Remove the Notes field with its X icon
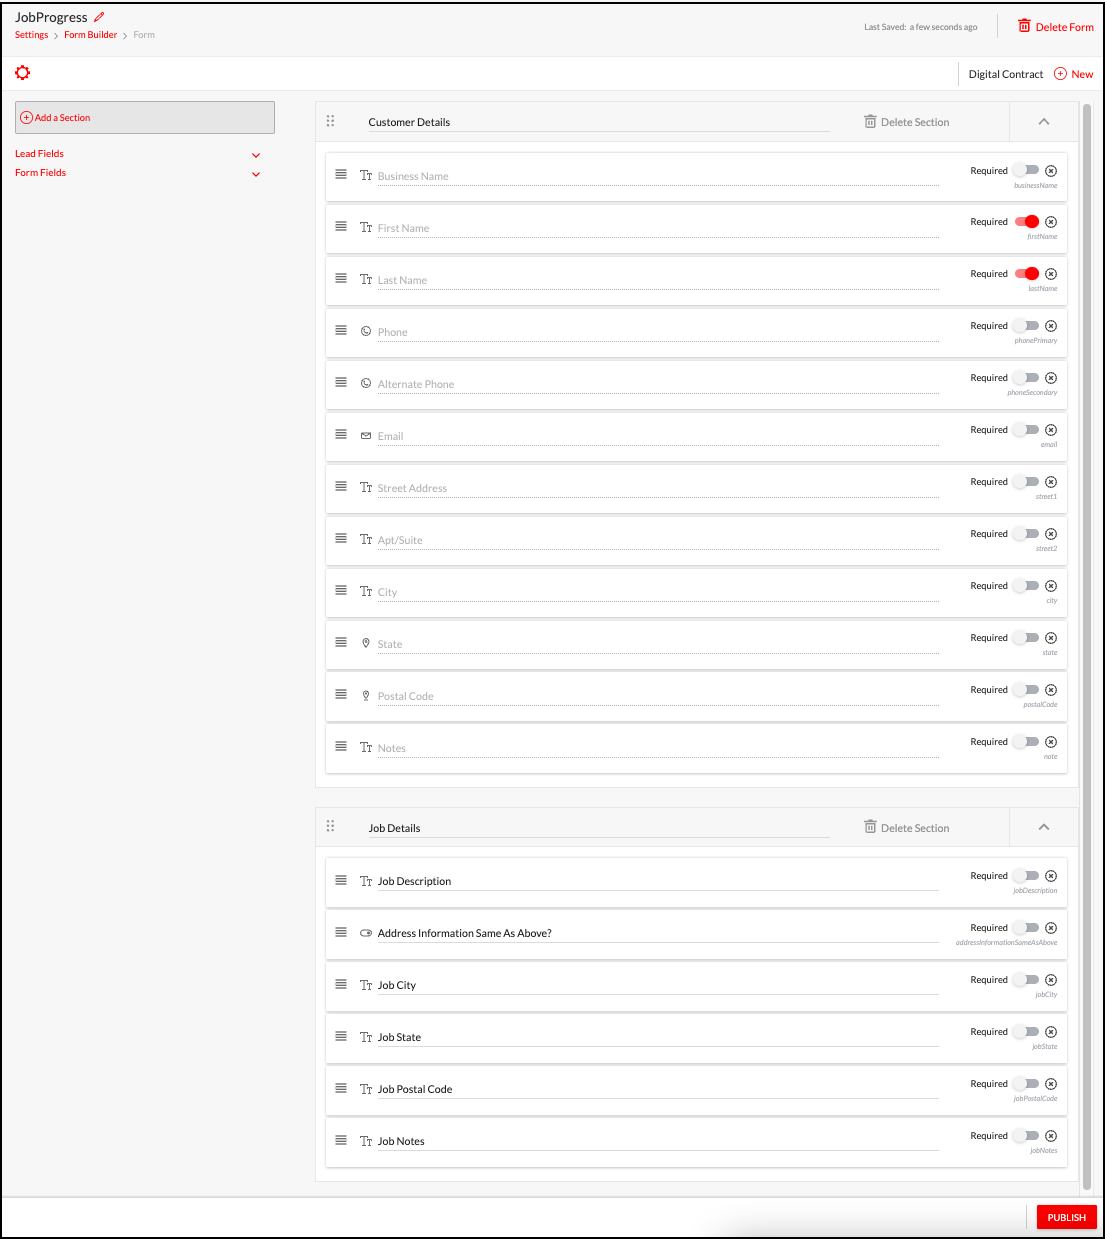1105x1239 pixels. point(1051,742)
